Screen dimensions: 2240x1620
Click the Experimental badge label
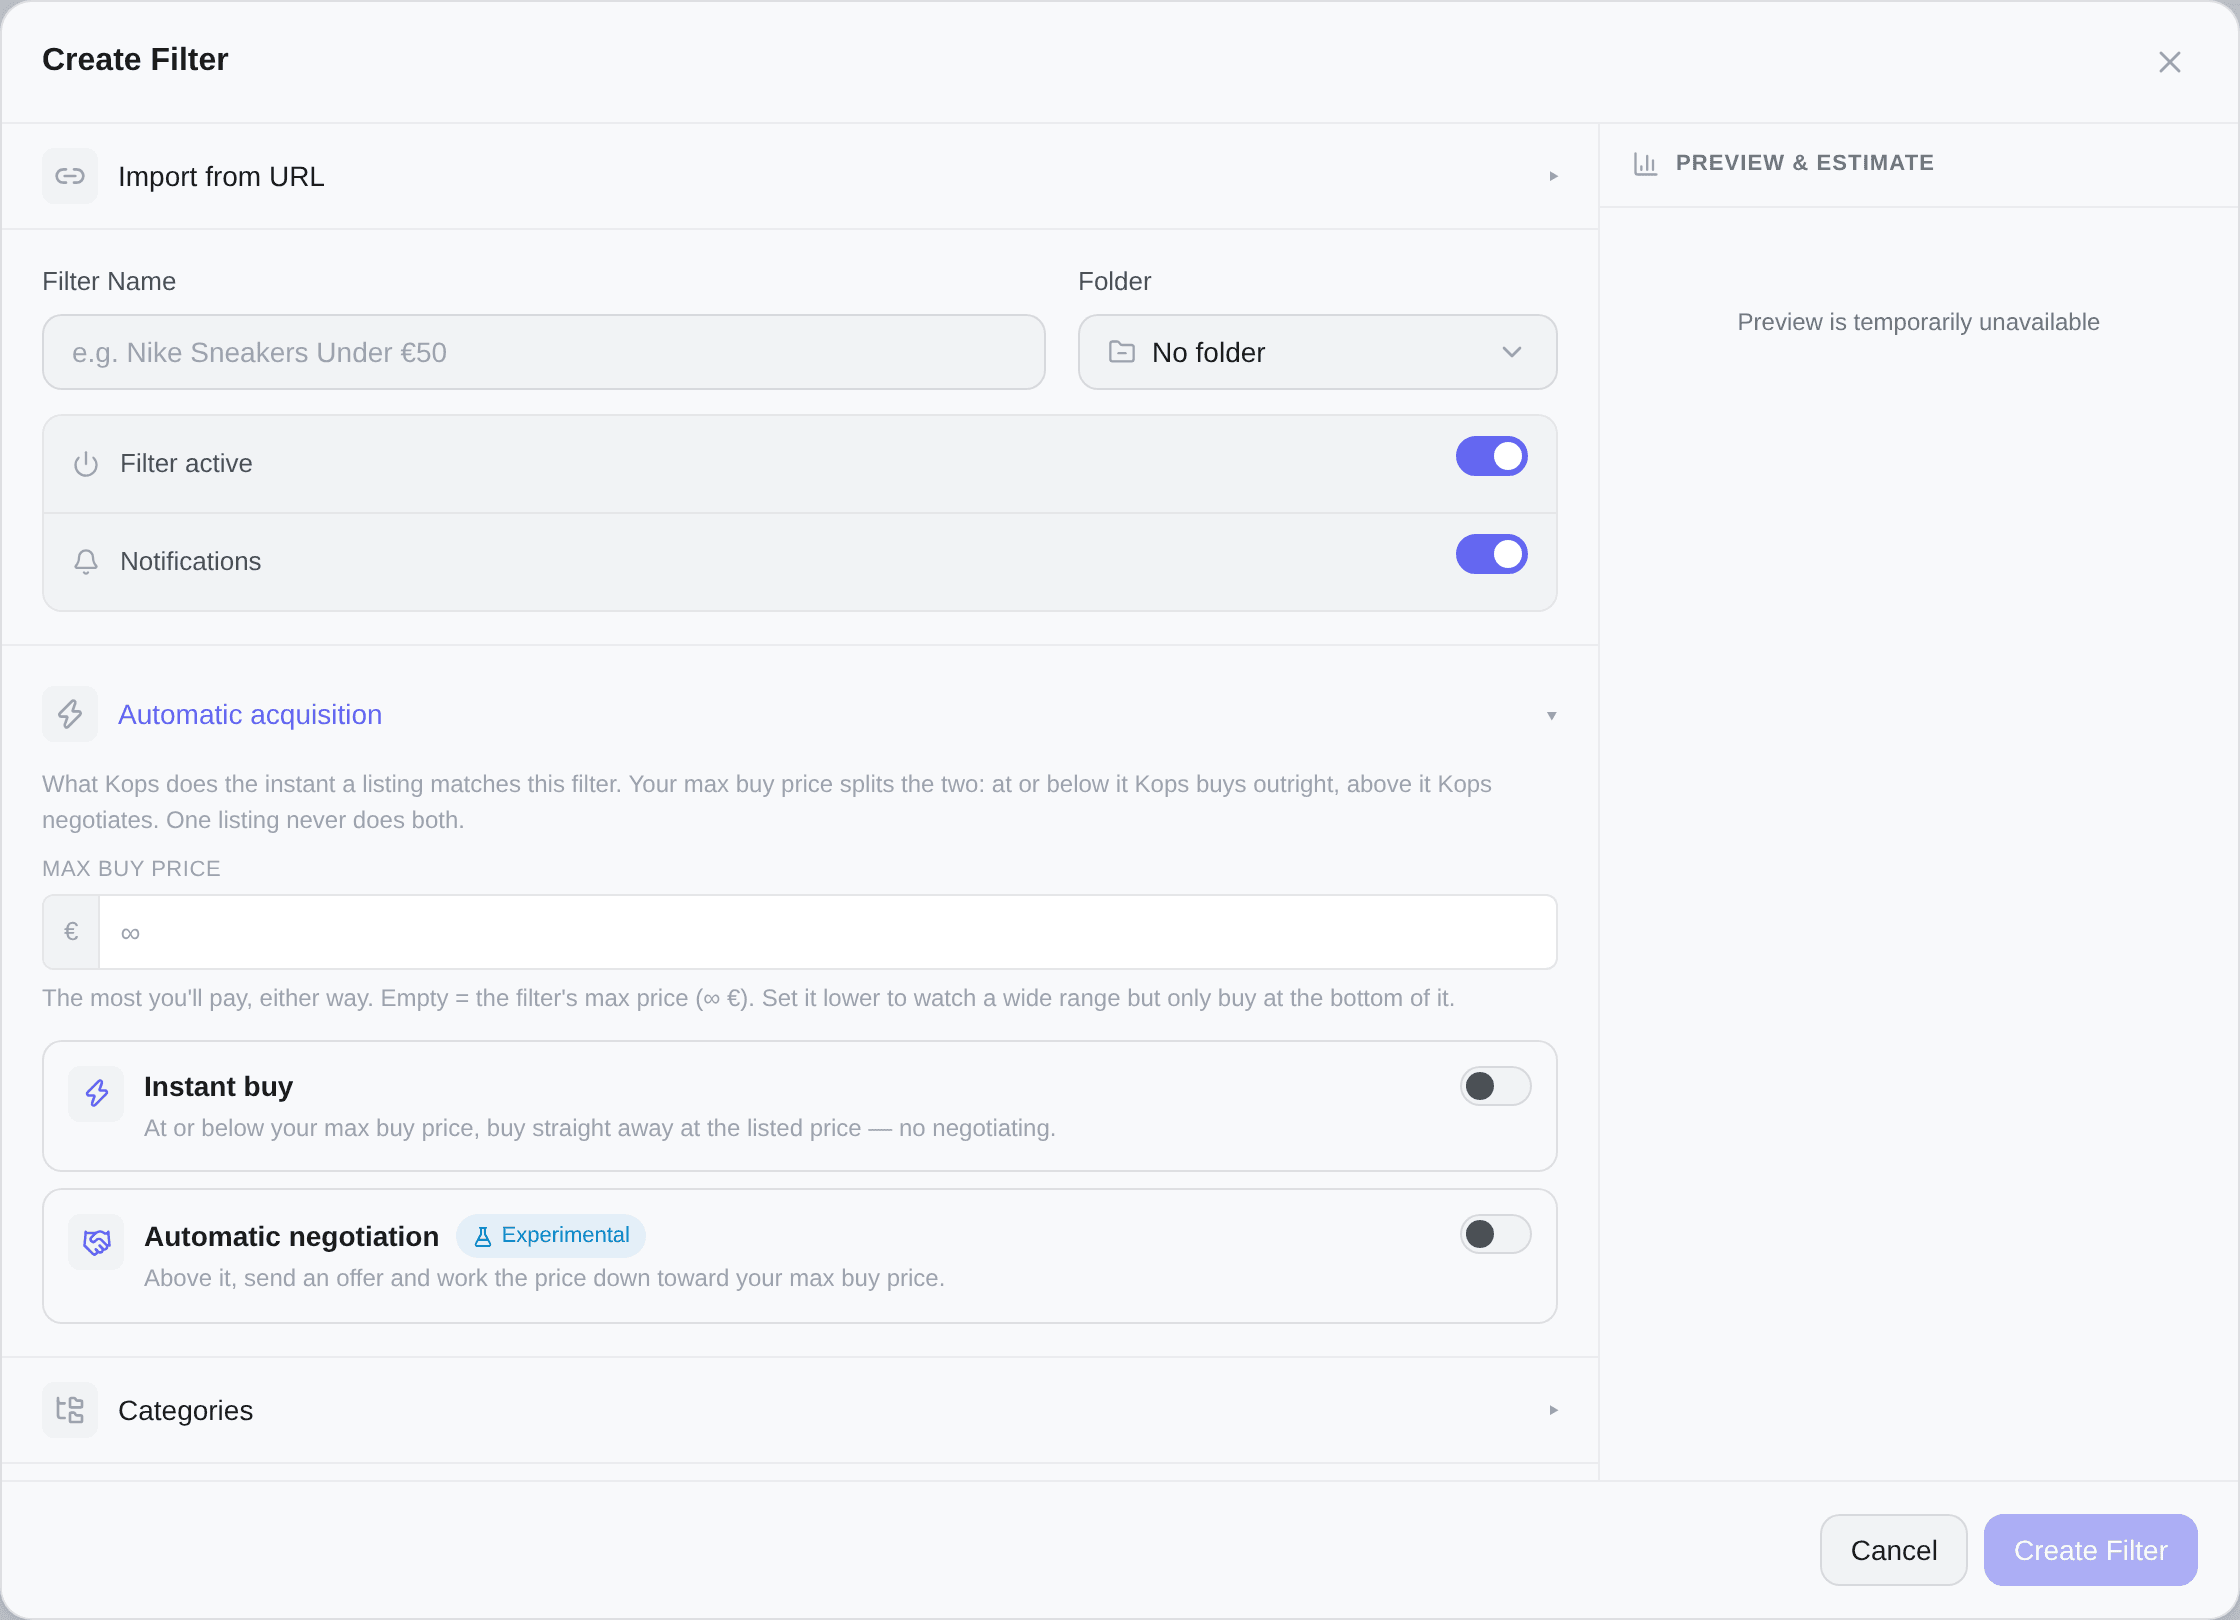tap(565, 1235)
